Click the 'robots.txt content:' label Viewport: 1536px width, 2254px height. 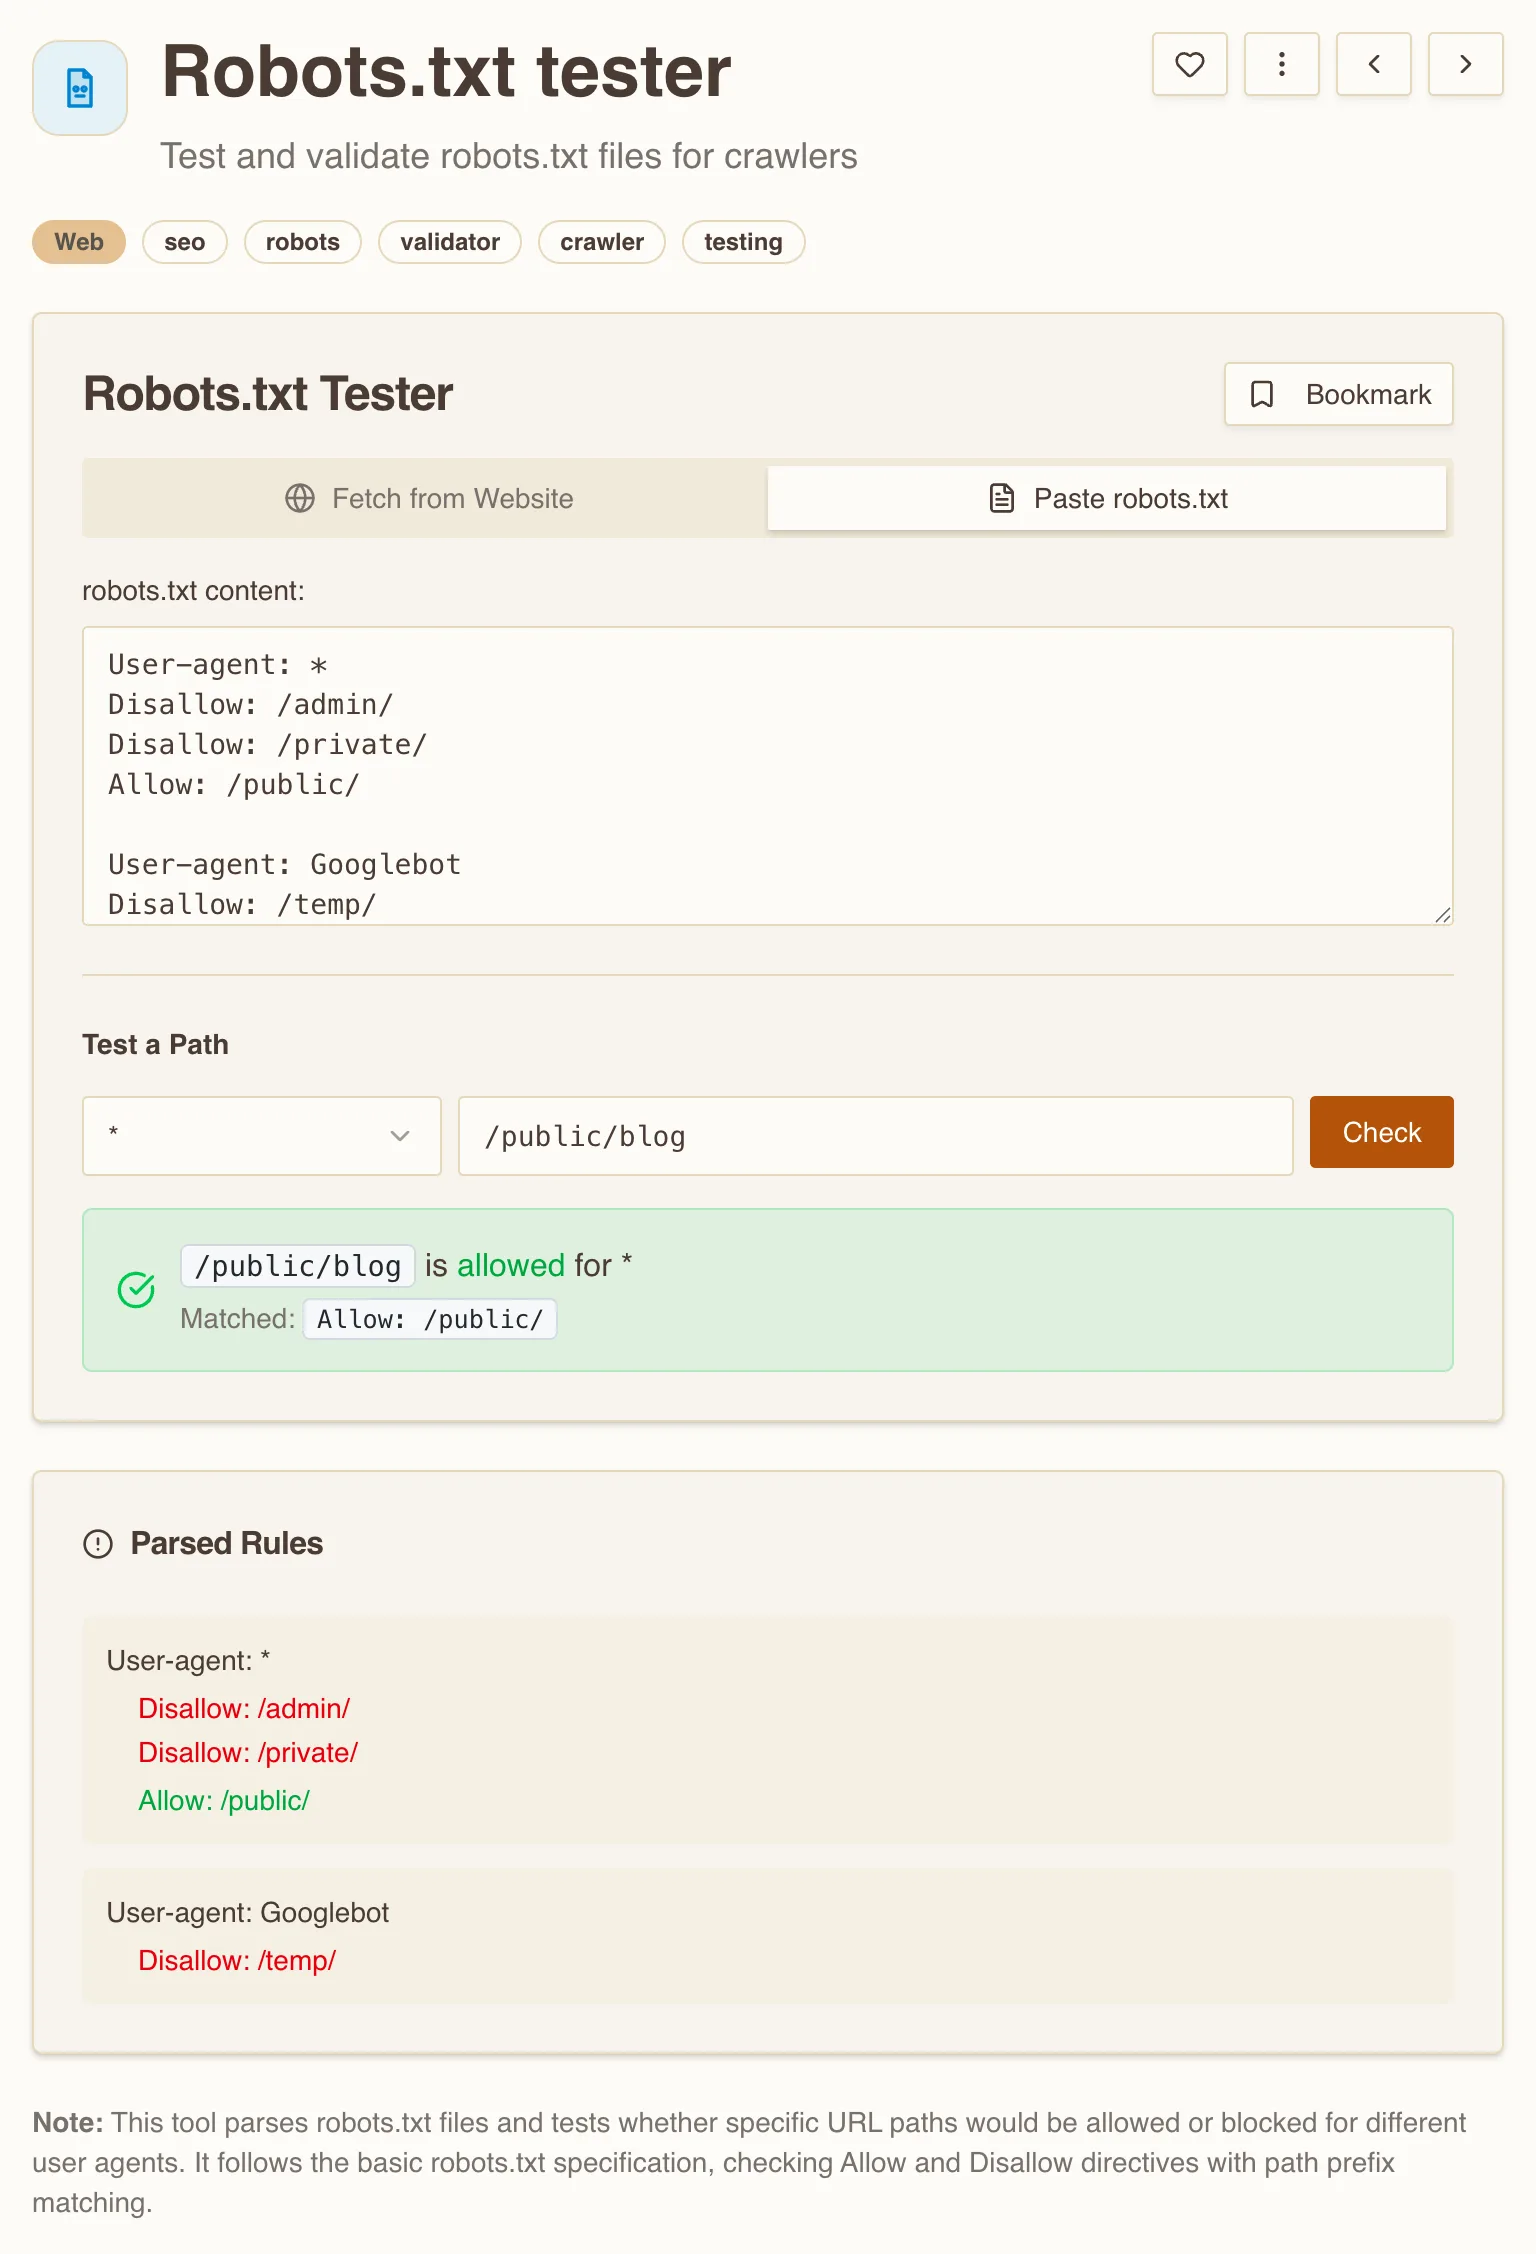coord(193,590)
